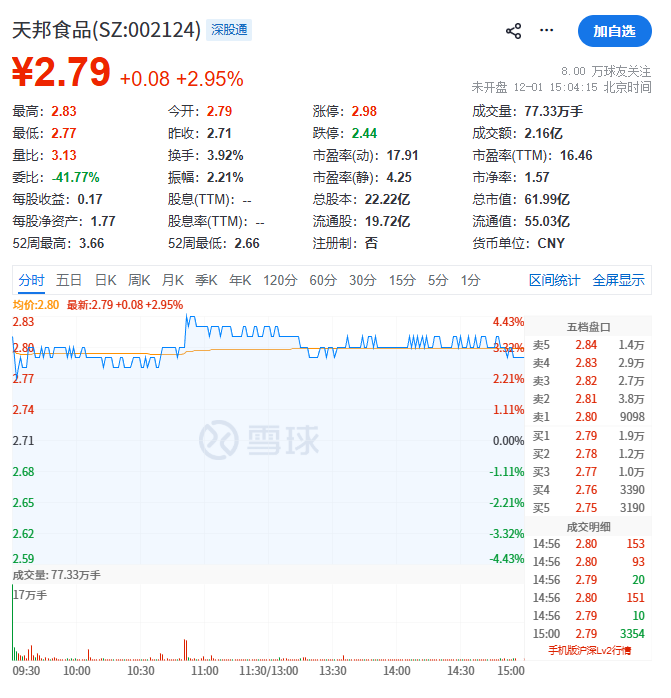Viewport: 671px width, 698px height.
Task: Click the 11:00 time axis label
Action: (204, 670)
